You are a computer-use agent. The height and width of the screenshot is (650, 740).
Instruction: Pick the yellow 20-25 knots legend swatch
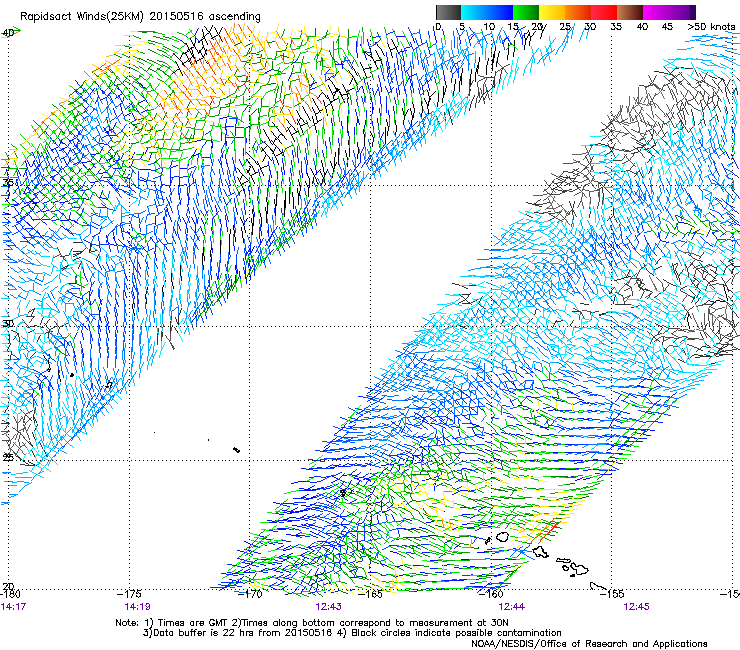tap(552, 12)
